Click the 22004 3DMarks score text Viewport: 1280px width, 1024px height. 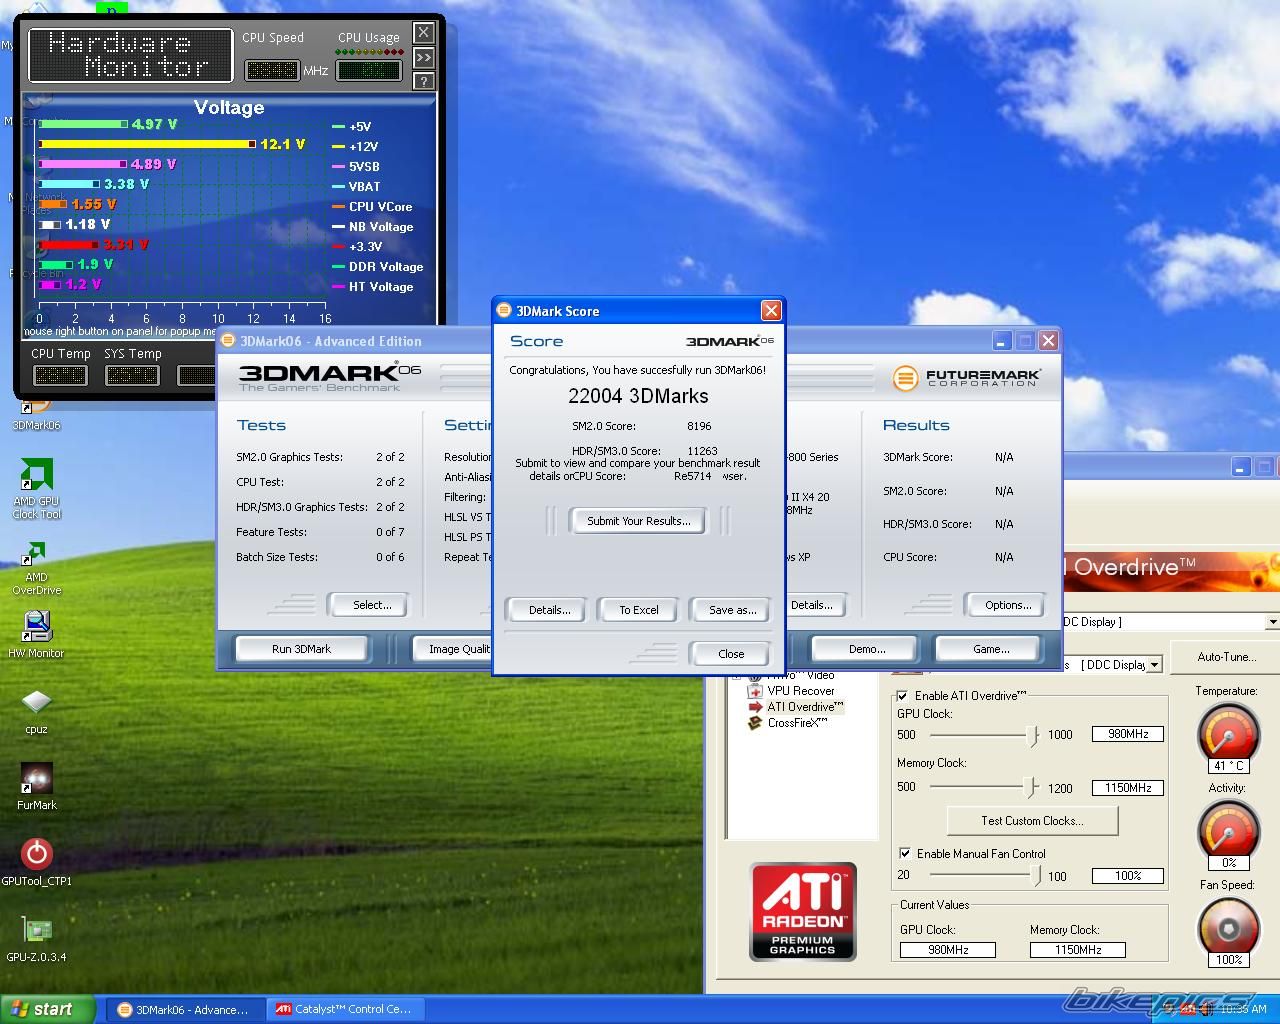click(638, 396)
